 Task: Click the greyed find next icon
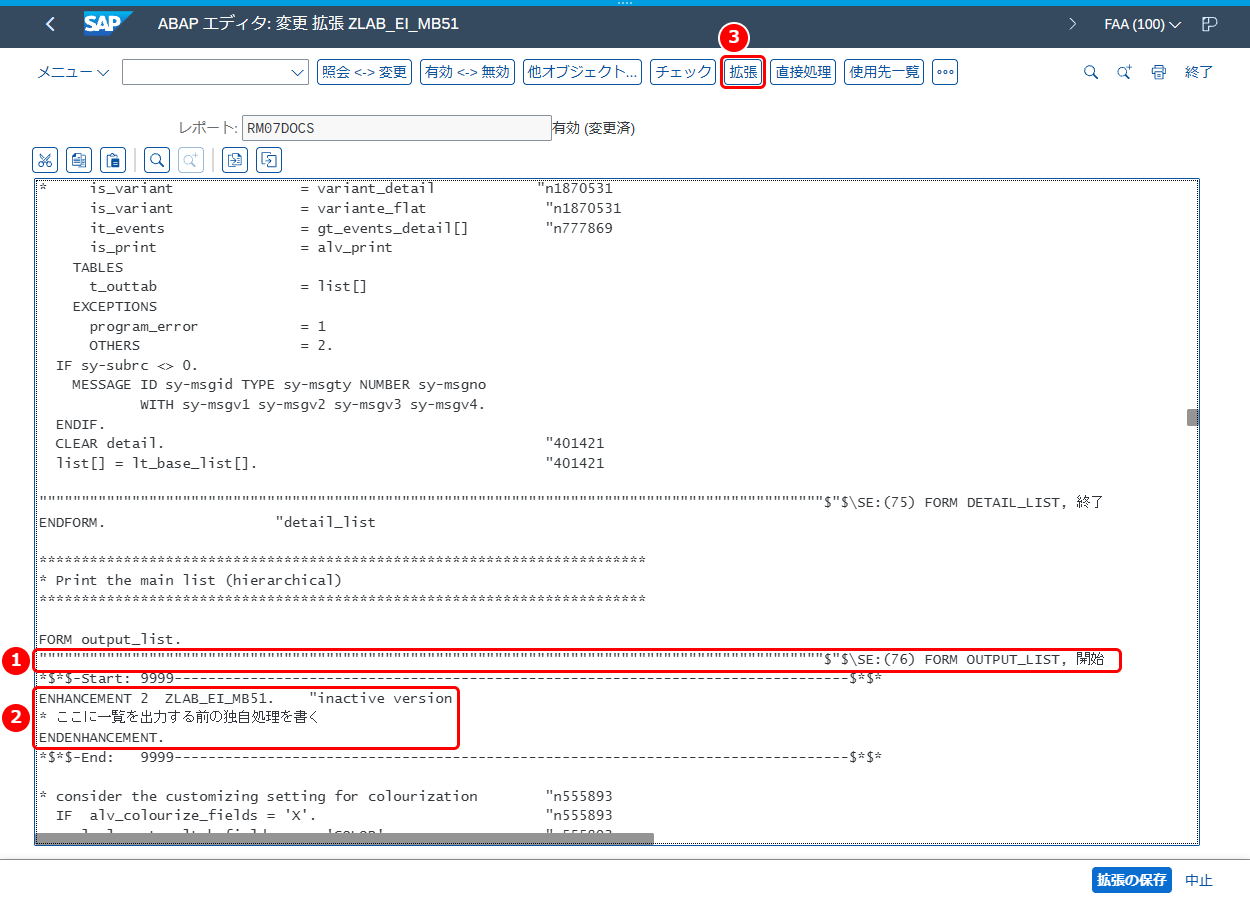tap(191, 160)
